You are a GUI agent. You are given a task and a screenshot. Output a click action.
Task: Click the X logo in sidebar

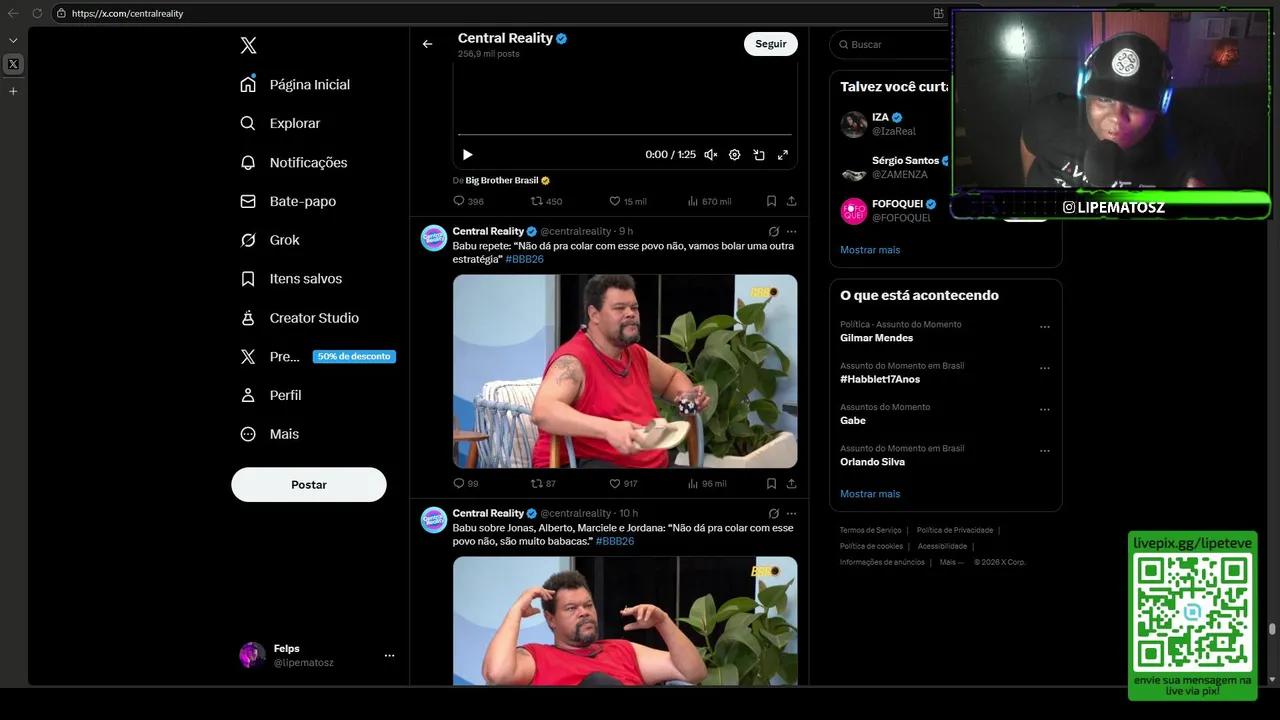[248, 45]
